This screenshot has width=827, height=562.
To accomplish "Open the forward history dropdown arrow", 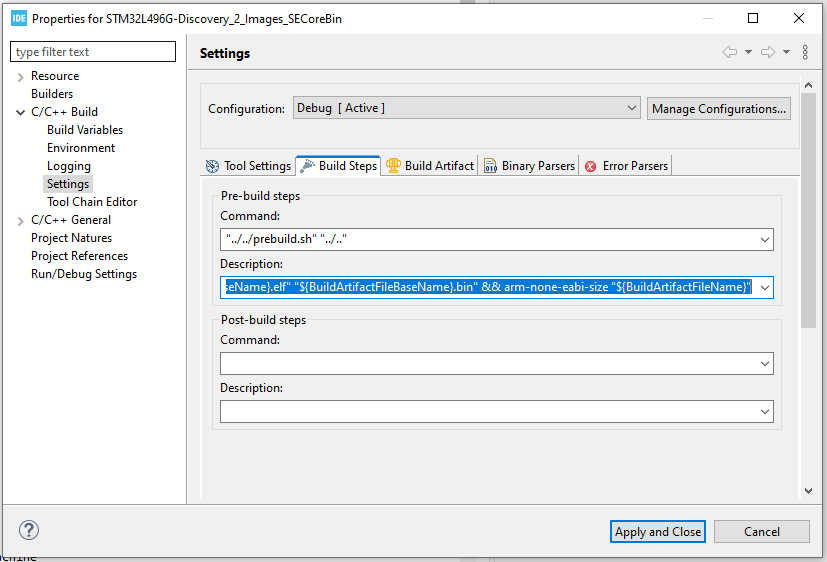I will (x=786, y=52).
